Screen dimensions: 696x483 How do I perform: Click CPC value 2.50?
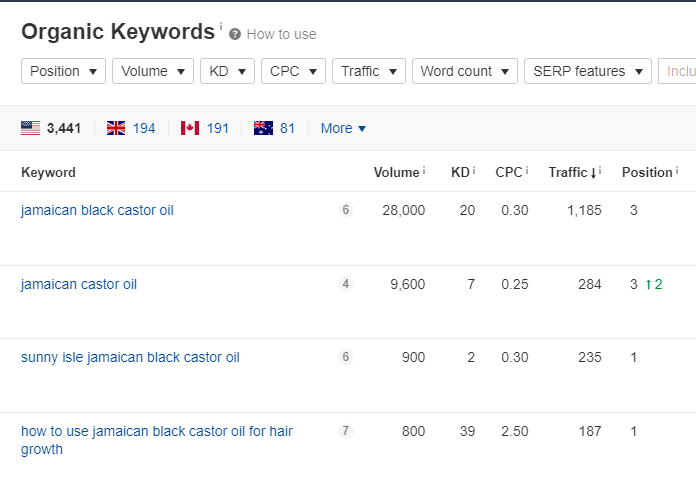pos(515,431)
